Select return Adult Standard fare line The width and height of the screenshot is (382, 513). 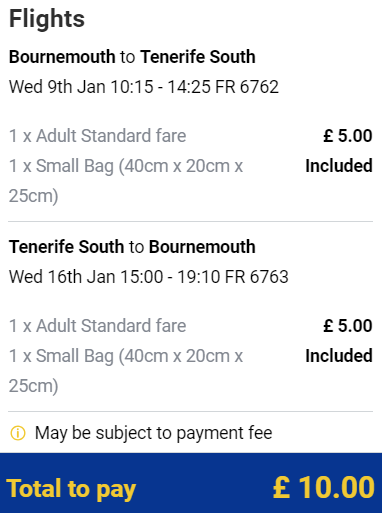(97, 326)
